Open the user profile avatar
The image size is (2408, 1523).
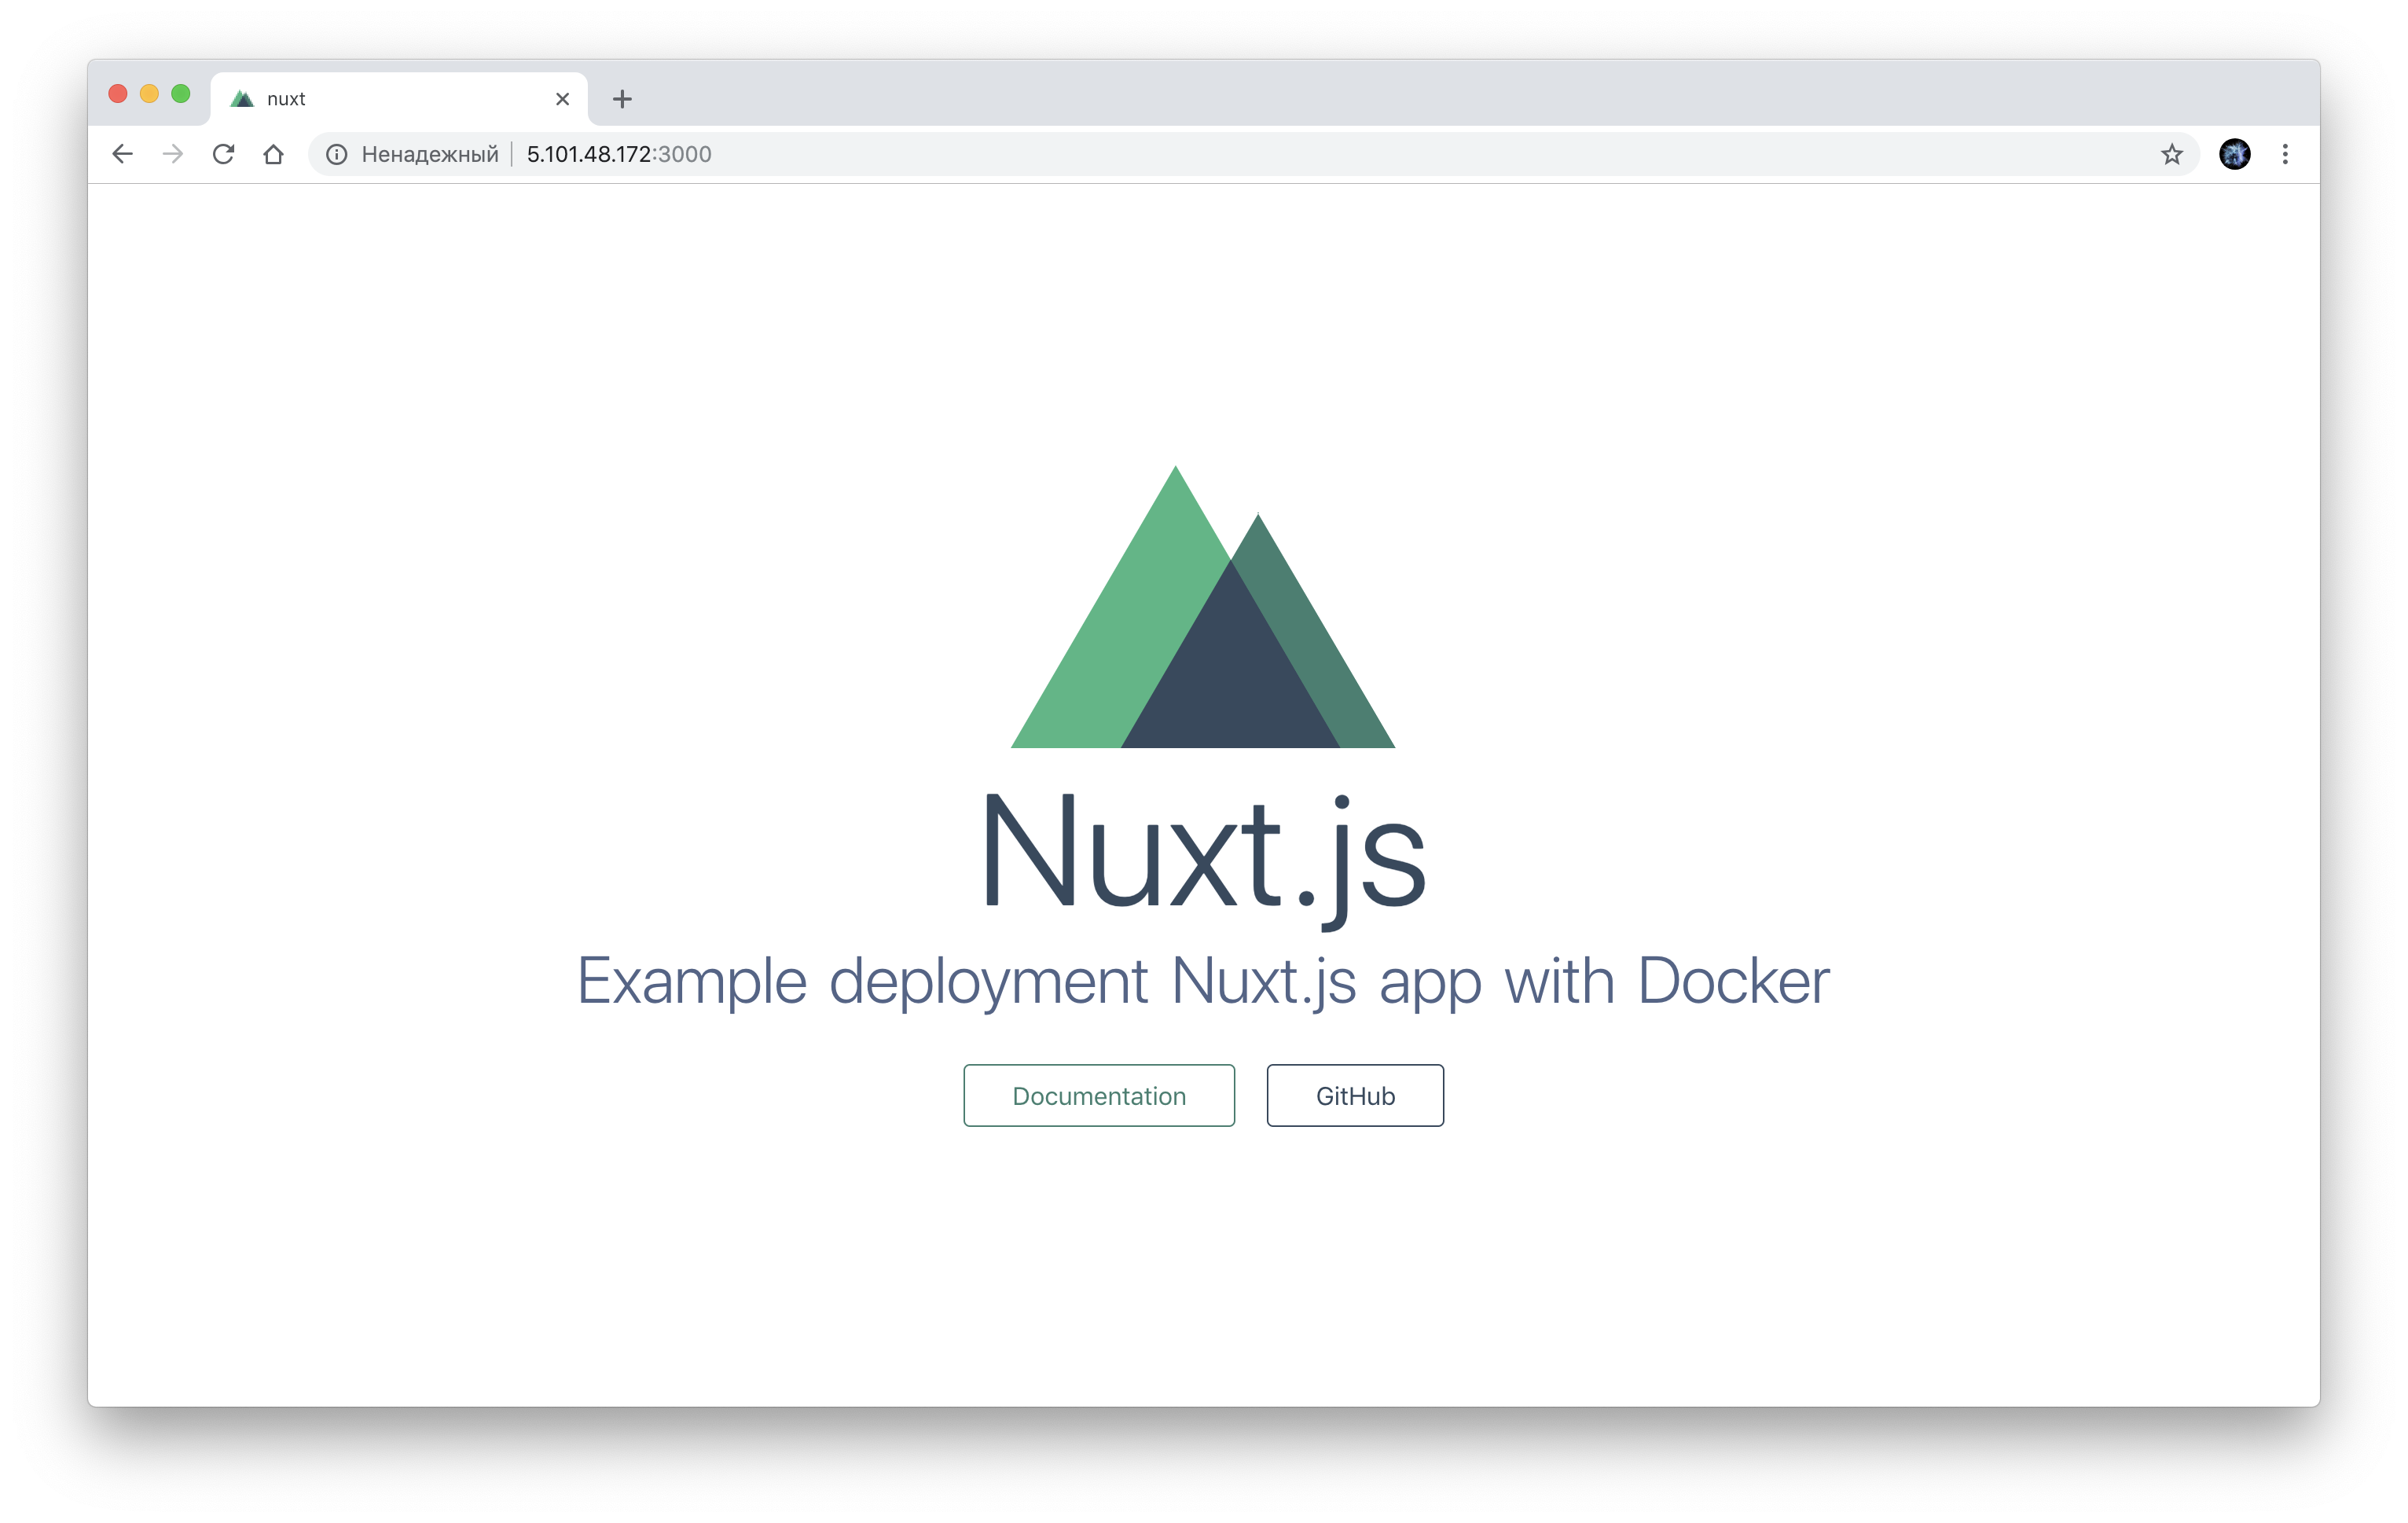[x=2234, y=154]
